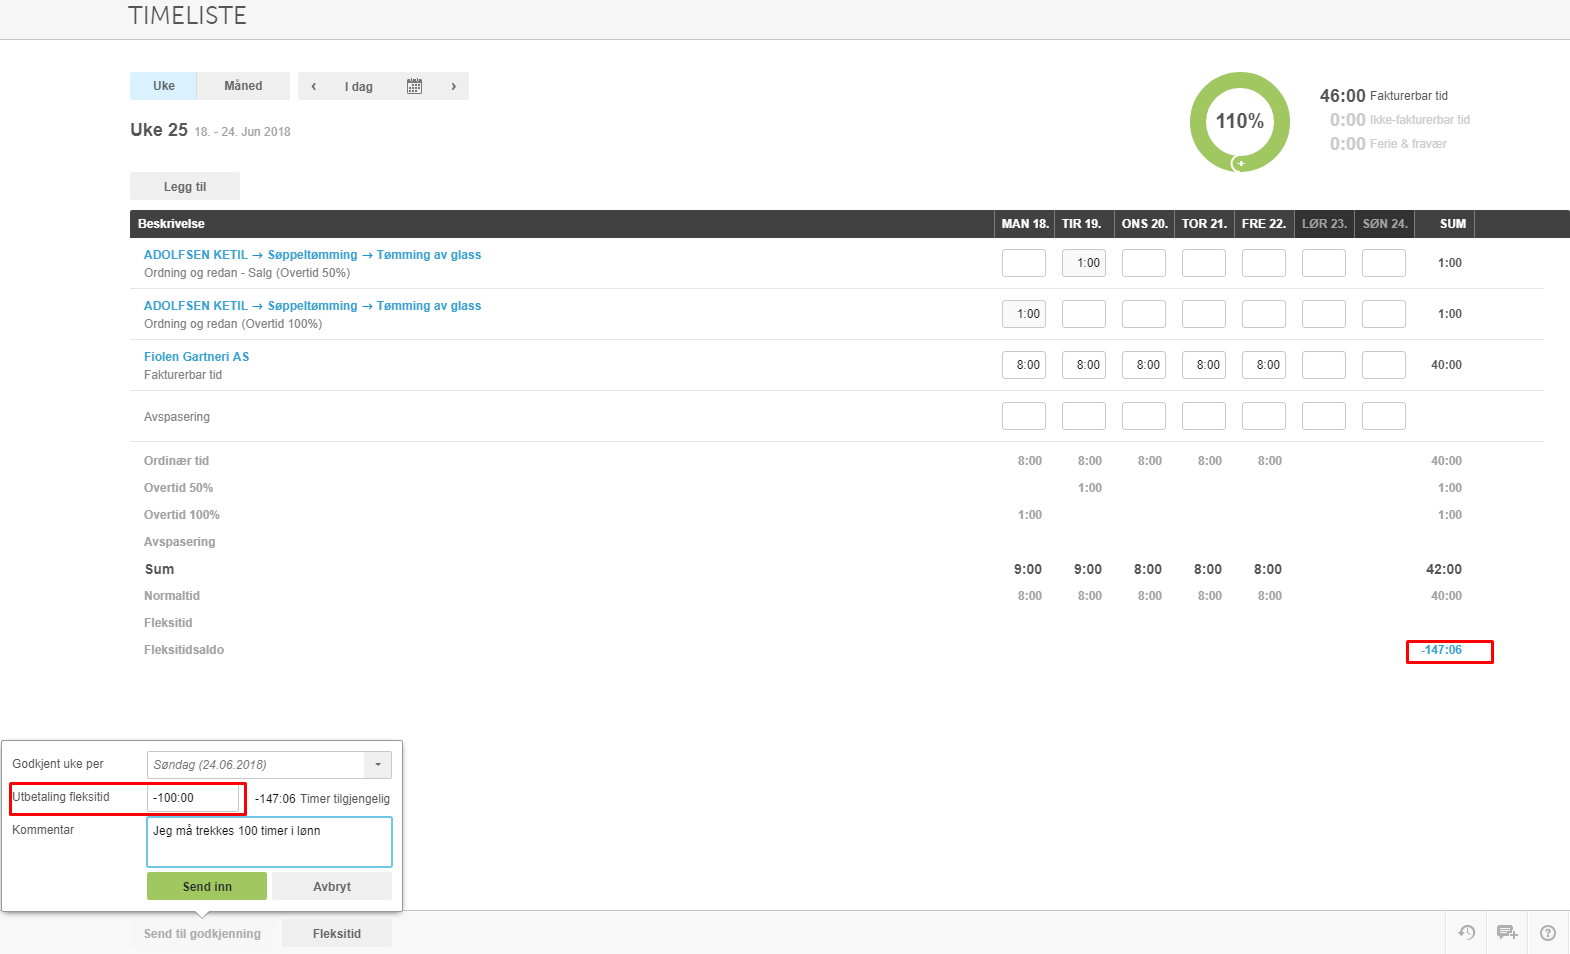Click Wednesday 8:00 cell for Fiolen Gartneri
The height and width of the screenshot is (954, 1570).
(x=1144, y=365)
